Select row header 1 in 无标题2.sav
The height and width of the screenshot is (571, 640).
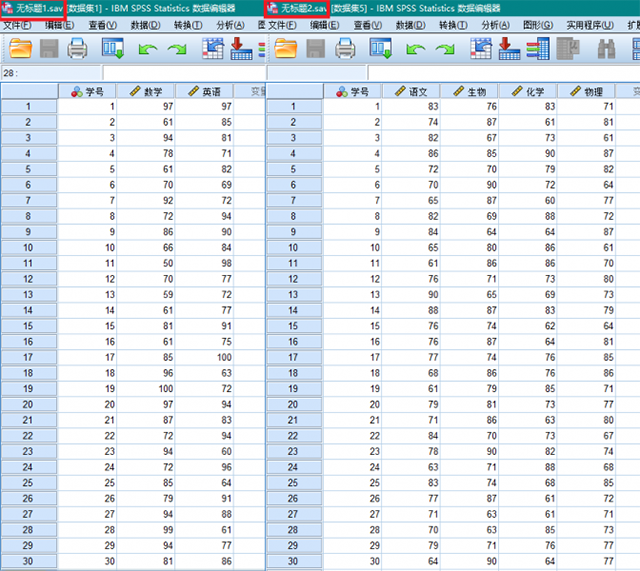pos(294,107)
